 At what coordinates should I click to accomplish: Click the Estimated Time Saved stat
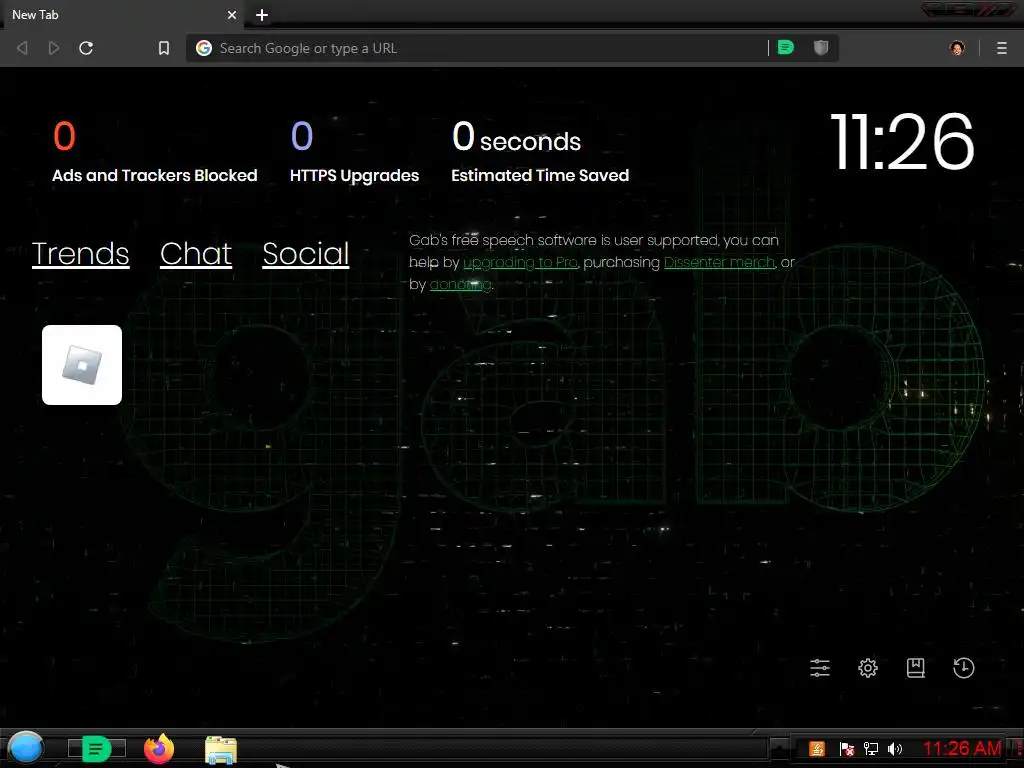(540, 152)
